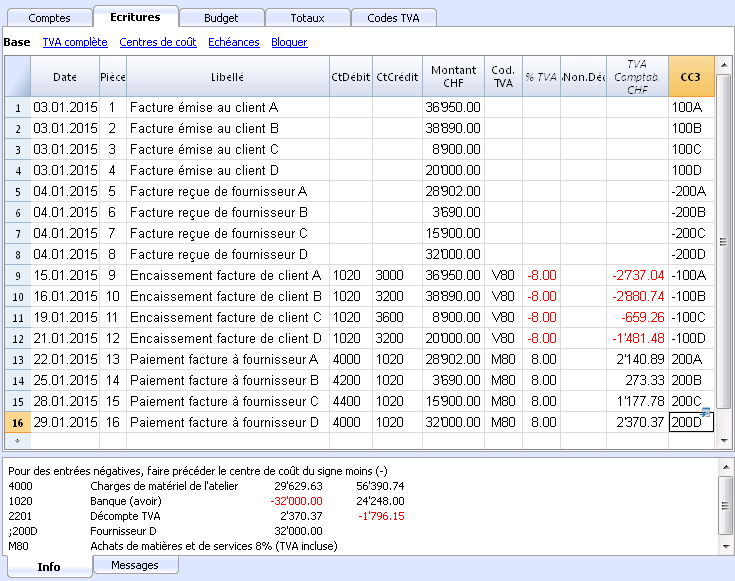Screen dimensions: 735x581
Task: Click 'Décompte TVA' info line
Action: [125, 516]
